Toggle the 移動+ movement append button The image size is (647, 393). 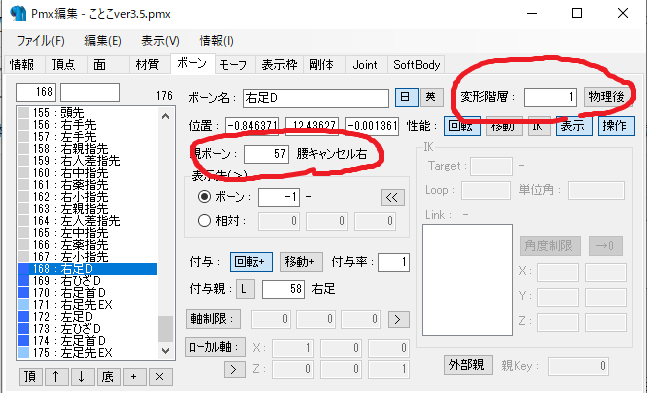click(x=301, y=262)
